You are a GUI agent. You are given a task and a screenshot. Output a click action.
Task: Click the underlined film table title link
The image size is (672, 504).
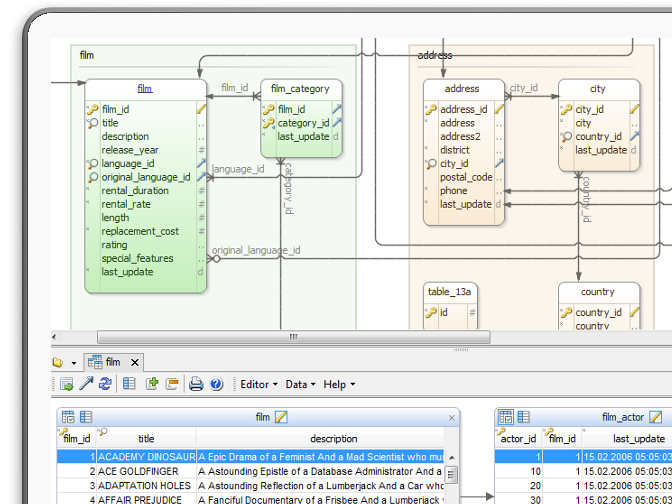(x=145, y=89)
